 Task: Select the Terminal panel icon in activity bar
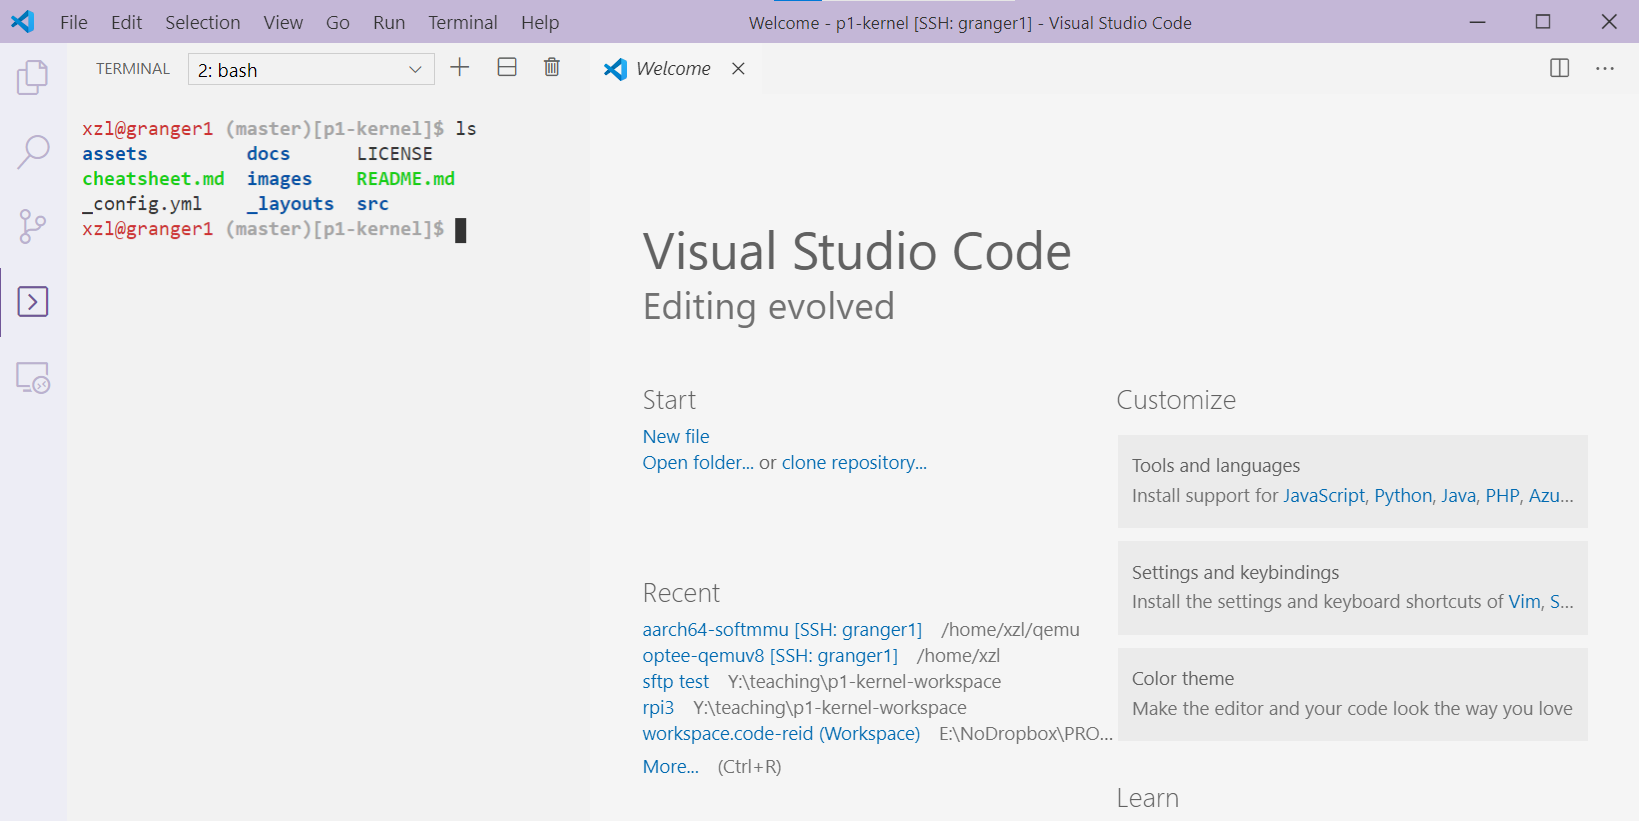33,302
